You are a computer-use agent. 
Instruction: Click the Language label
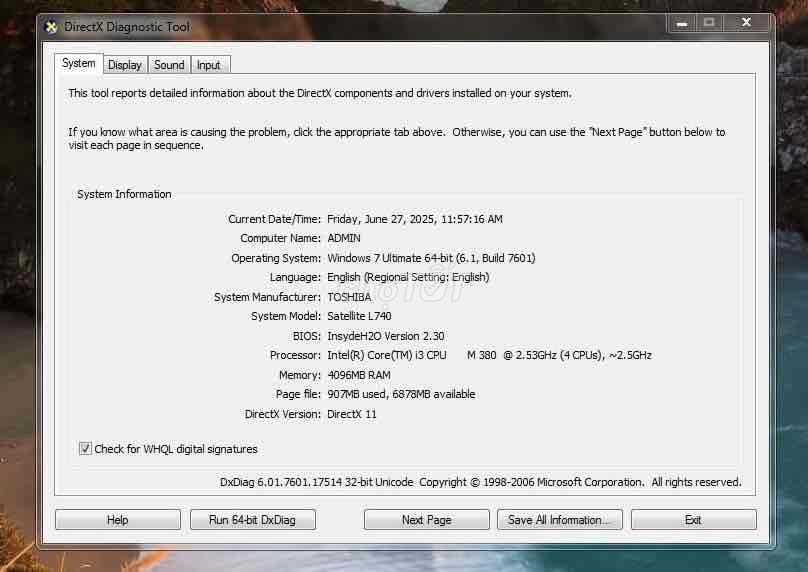tap(295, 277)
